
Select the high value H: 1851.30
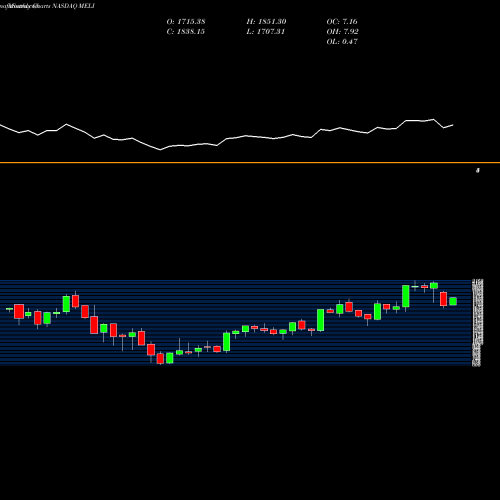pos(266,22)
